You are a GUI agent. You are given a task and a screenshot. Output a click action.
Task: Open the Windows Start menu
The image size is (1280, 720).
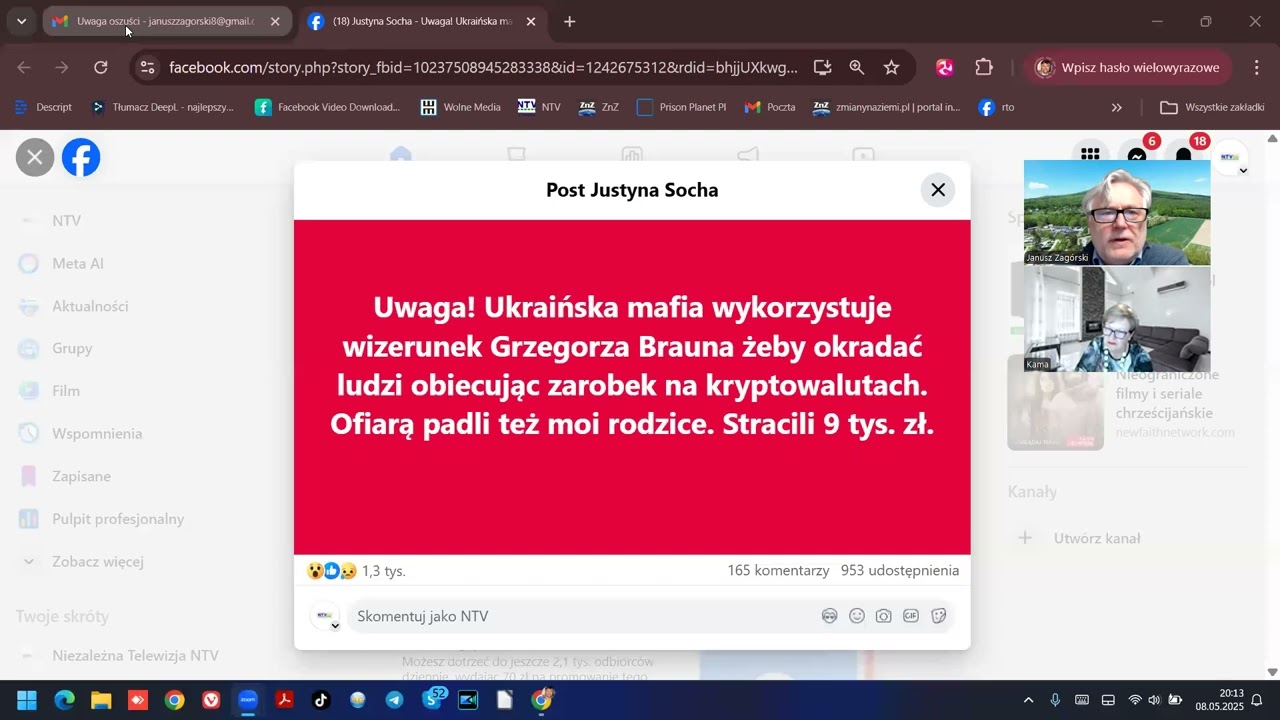point(27,700)
